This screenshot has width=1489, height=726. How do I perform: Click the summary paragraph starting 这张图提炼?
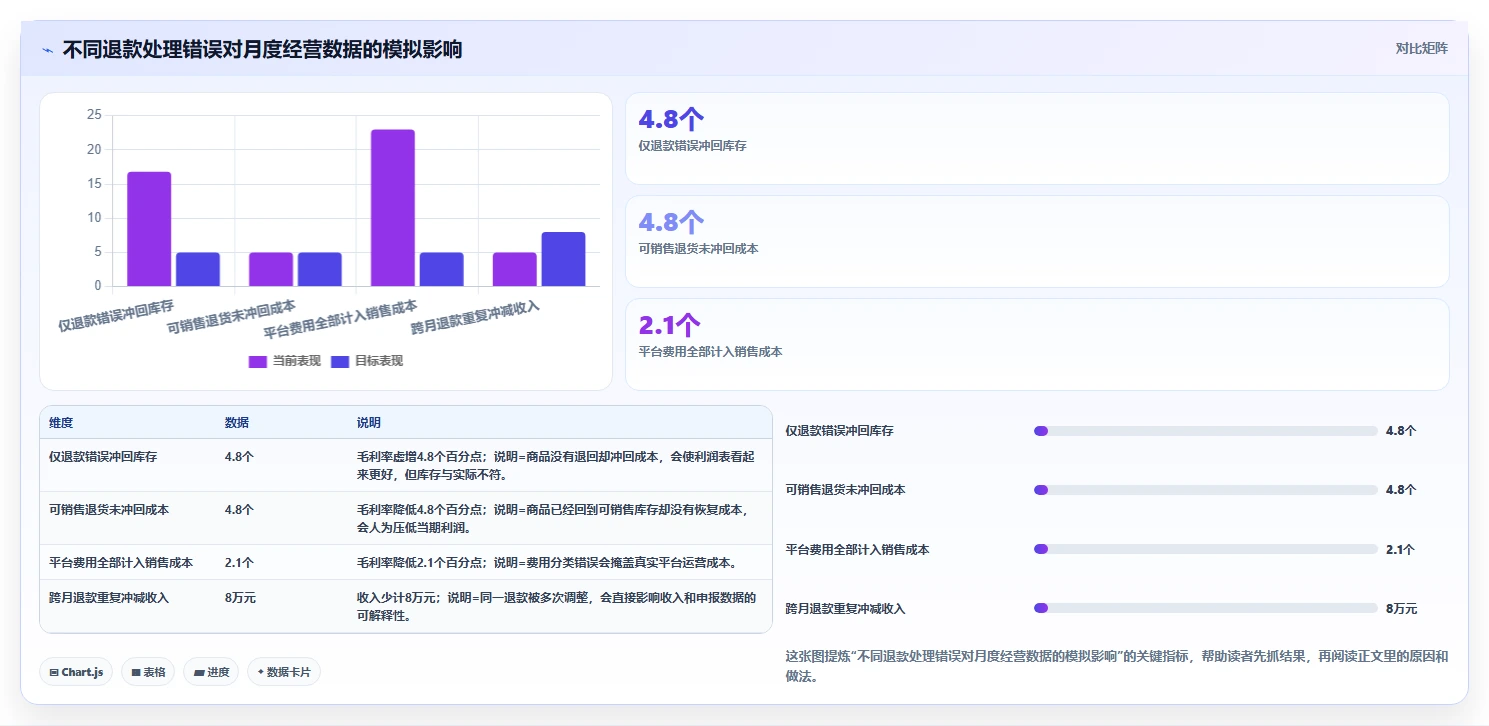(x=1117, y=666)
